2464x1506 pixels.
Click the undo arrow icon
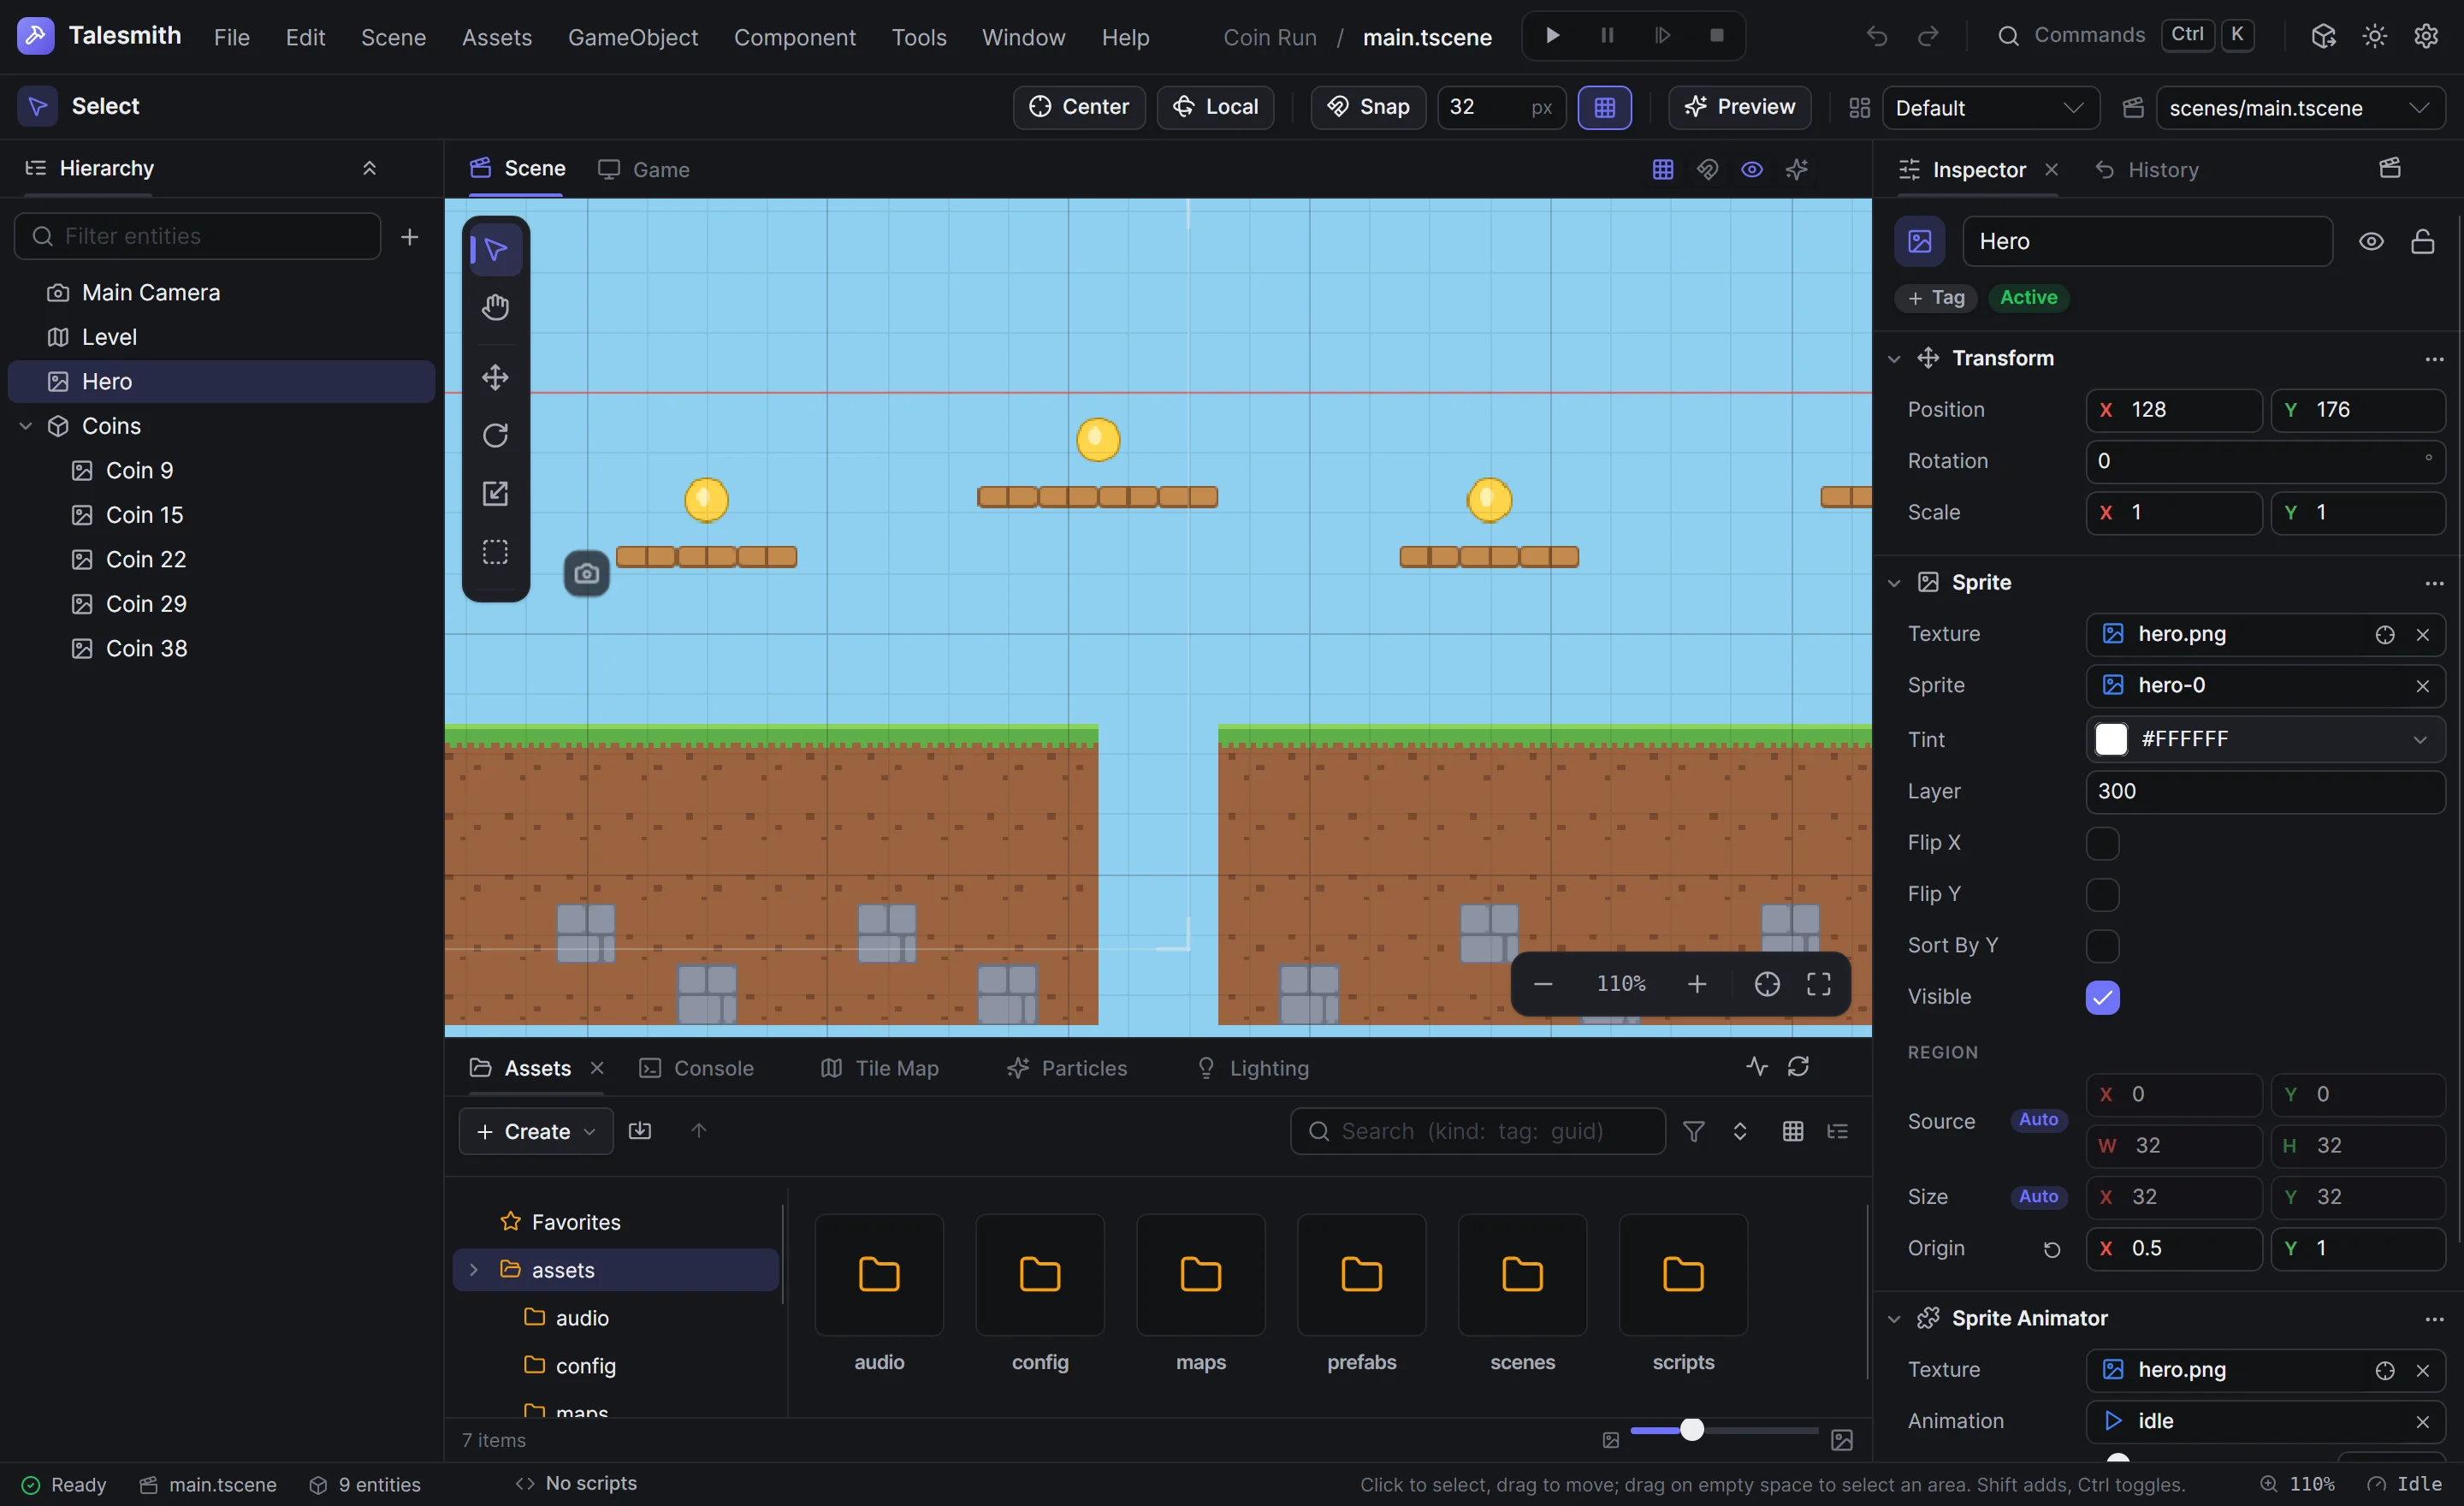pyautogui.click(x=1877, y=36)
